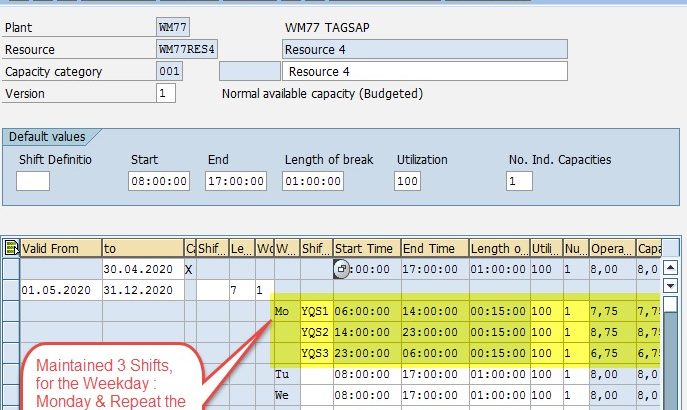Click the Version field containing 1

point(166,93)
